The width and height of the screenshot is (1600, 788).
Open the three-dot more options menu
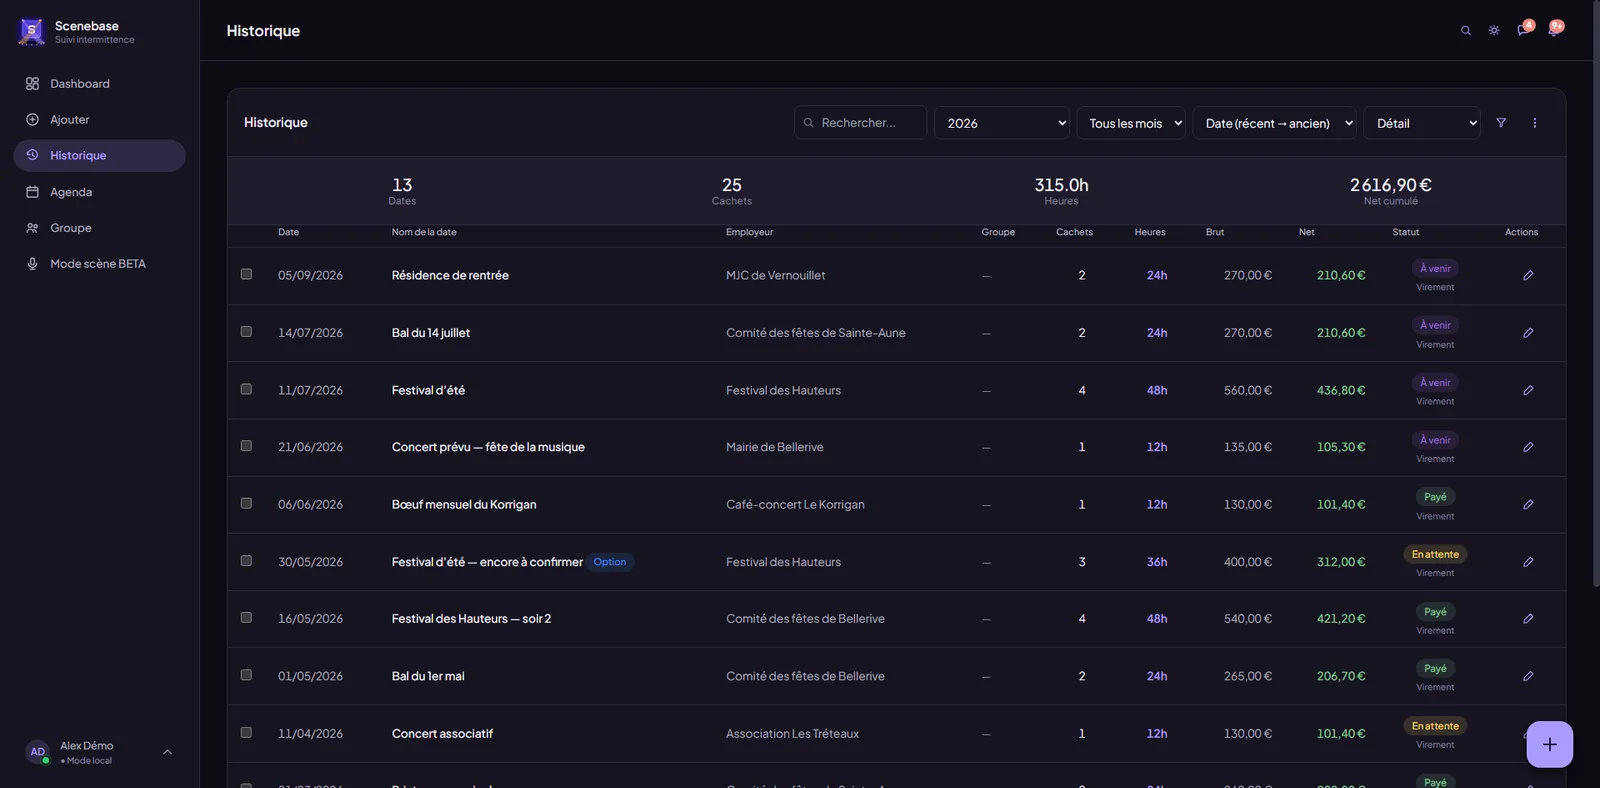[1535, 123]
